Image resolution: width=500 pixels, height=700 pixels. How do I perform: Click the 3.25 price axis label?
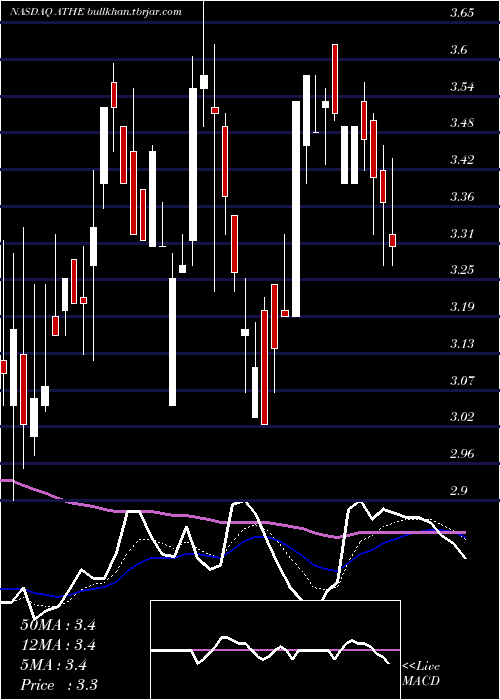462,270
